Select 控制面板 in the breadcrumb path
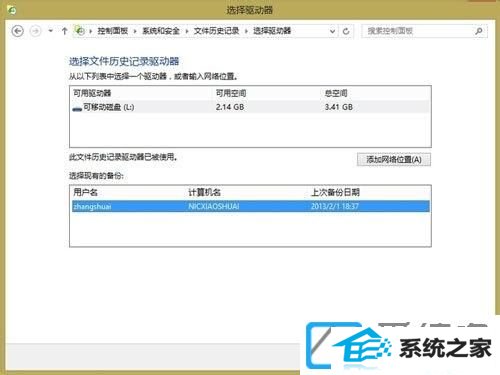Viewport: 500px width, 375px height. click(113, 31)
